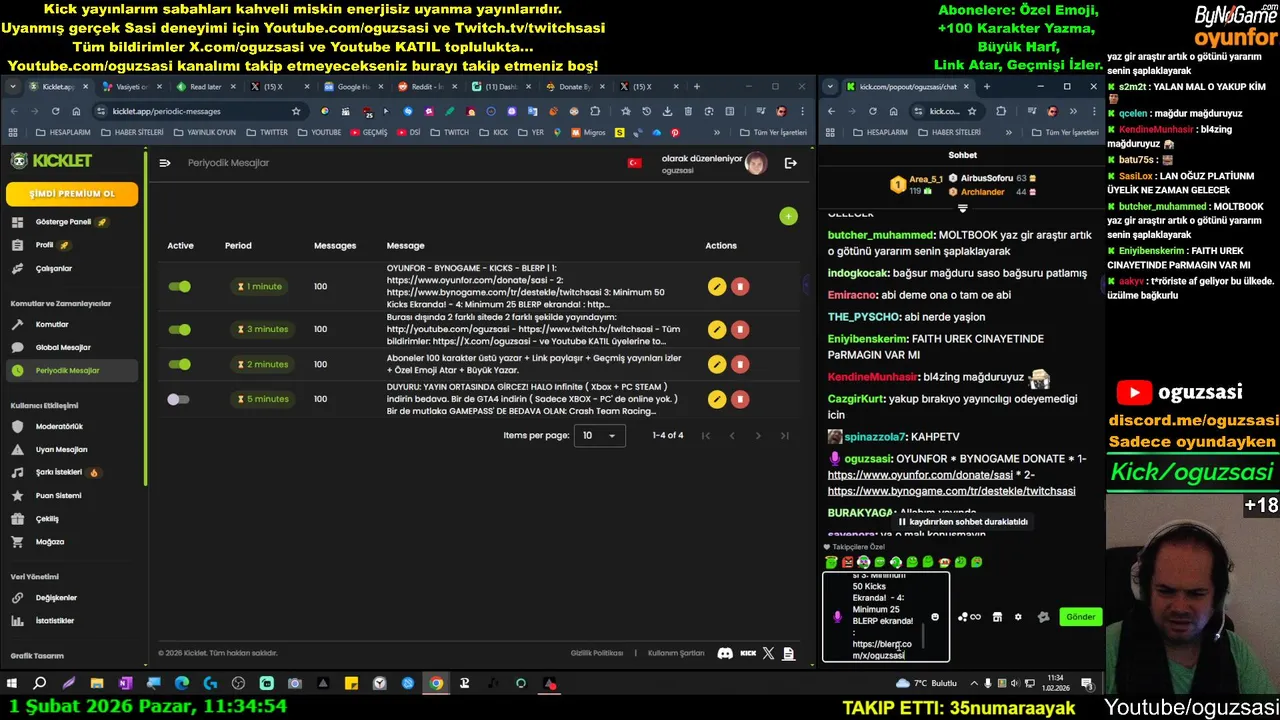The width and height of the screenshot is (1280, 720).
Task: Collapse the sidebar with hamburger icon
Action: point(165,163)
